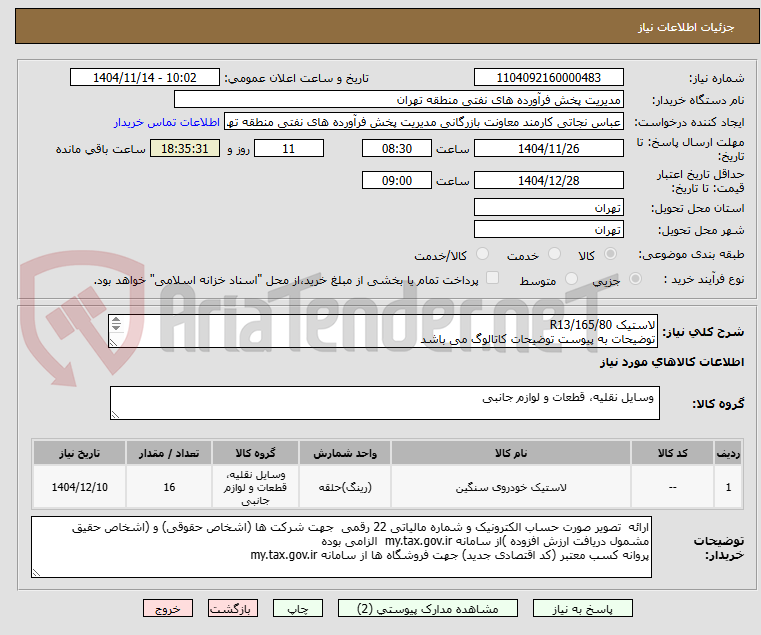Click the چاپ print button
The height and width of the screenshot is (635, 761).
click(298, 608)
